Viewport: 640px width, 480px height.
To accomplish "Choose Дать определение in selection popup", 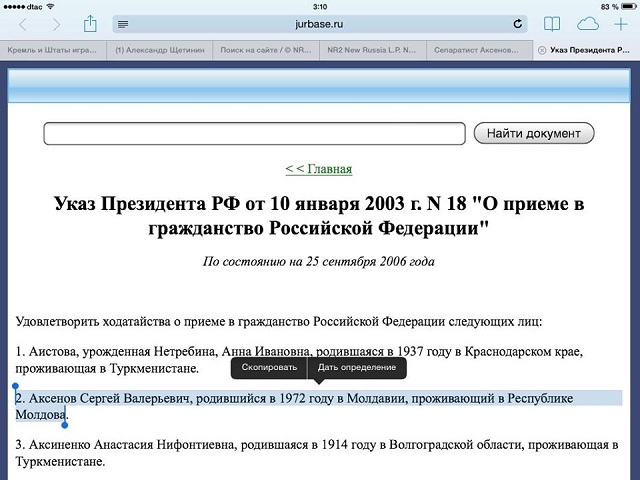I will coord(357,368).
